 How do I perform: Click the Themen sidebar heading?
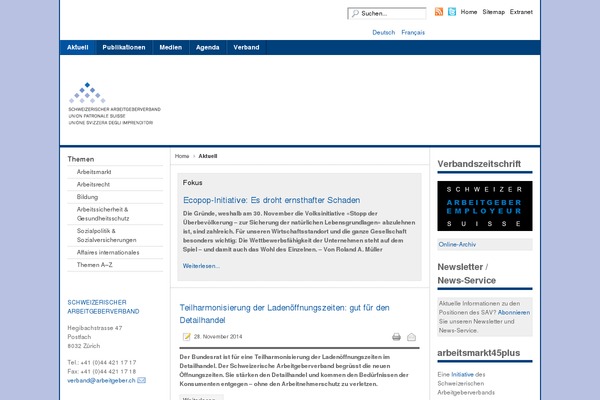[81, 159]
